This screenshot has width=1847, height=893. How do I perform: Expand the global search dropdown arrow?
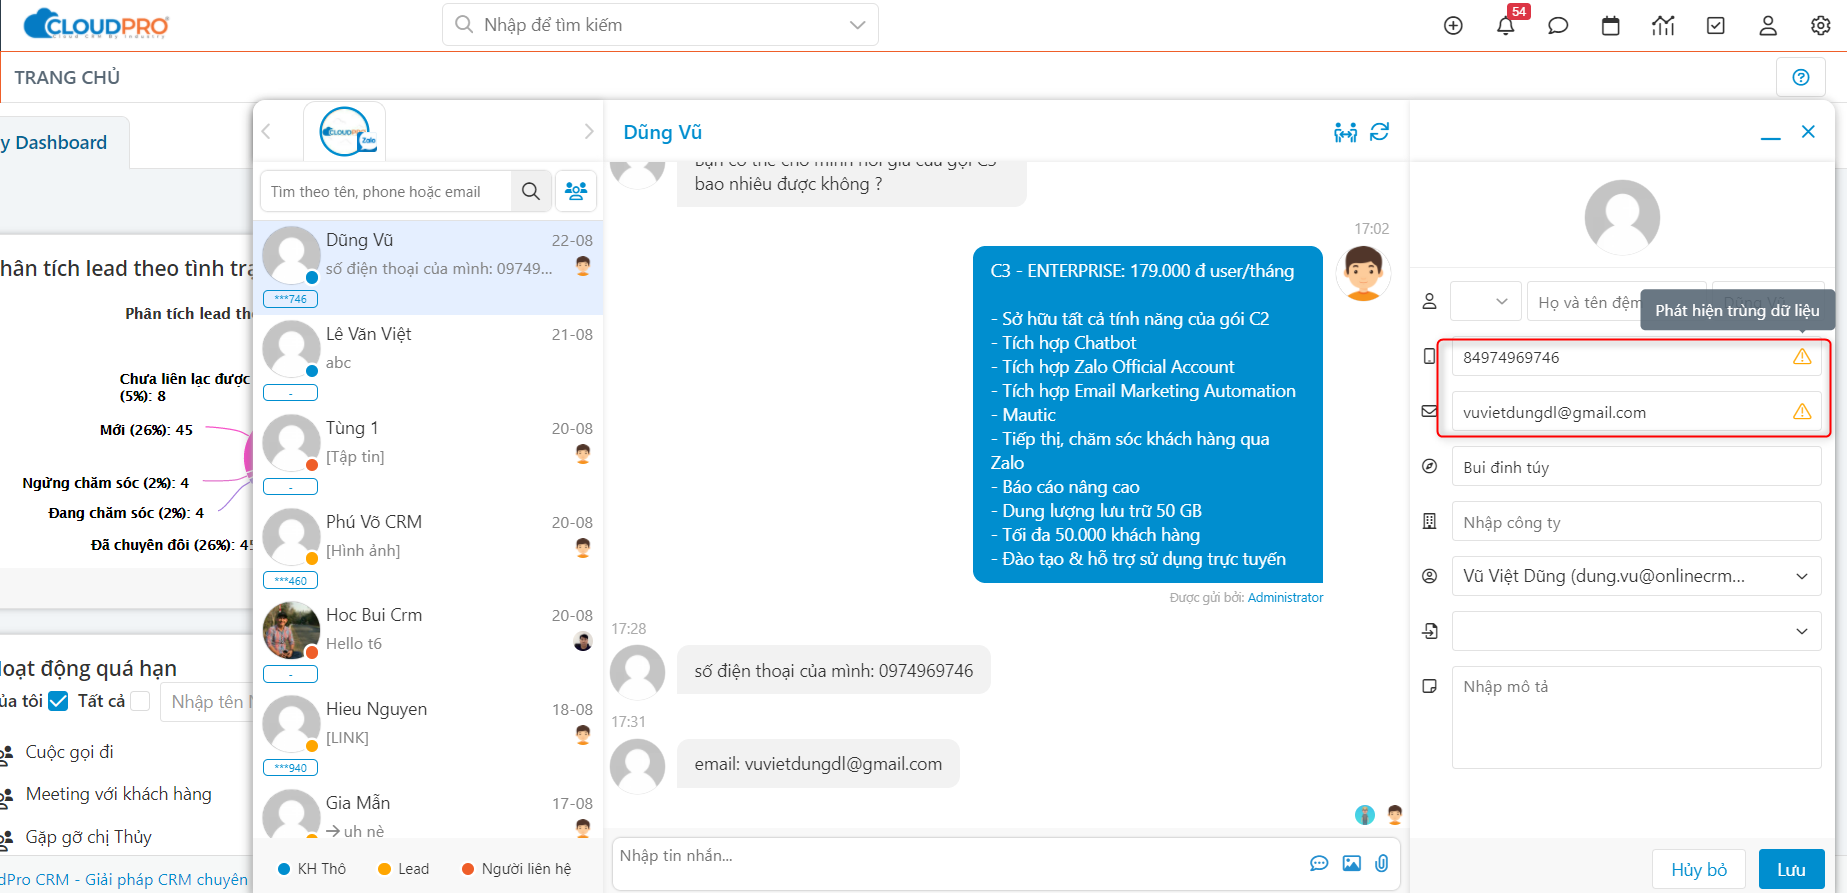[857, 25]
